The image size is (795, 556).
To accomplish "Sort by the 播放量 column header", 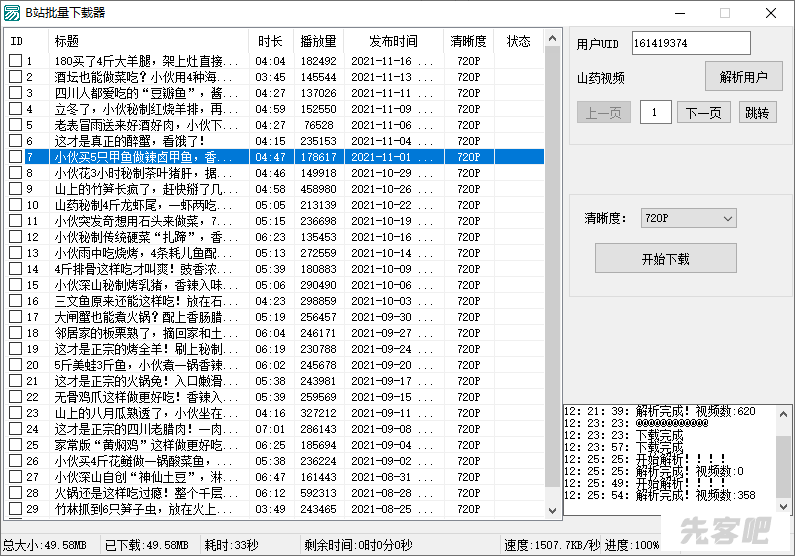I will (318, 41).
